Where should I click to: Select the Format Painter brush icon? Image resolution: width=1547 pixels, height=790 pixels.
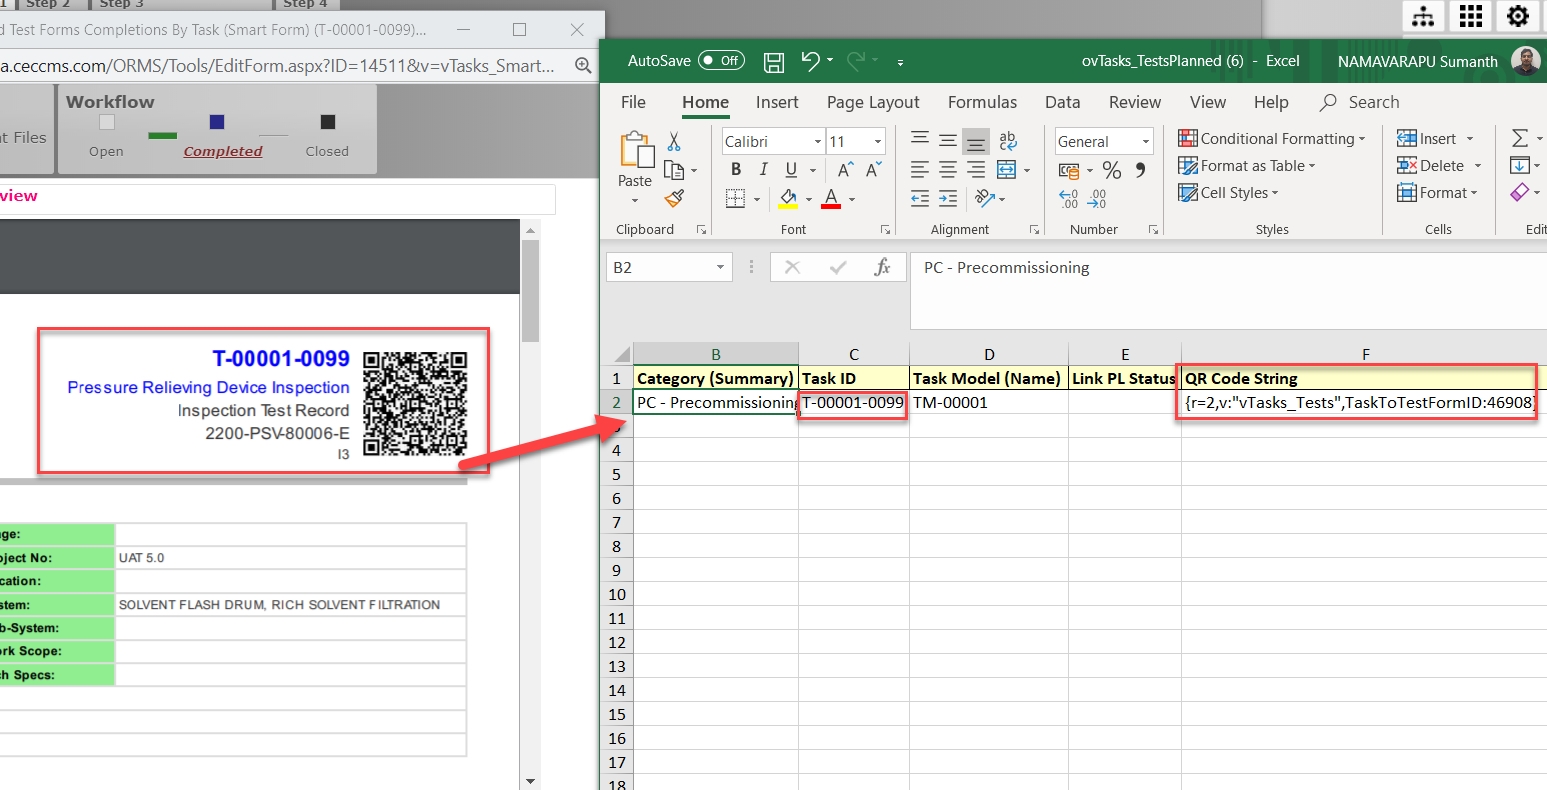click(x=674, y=198)
